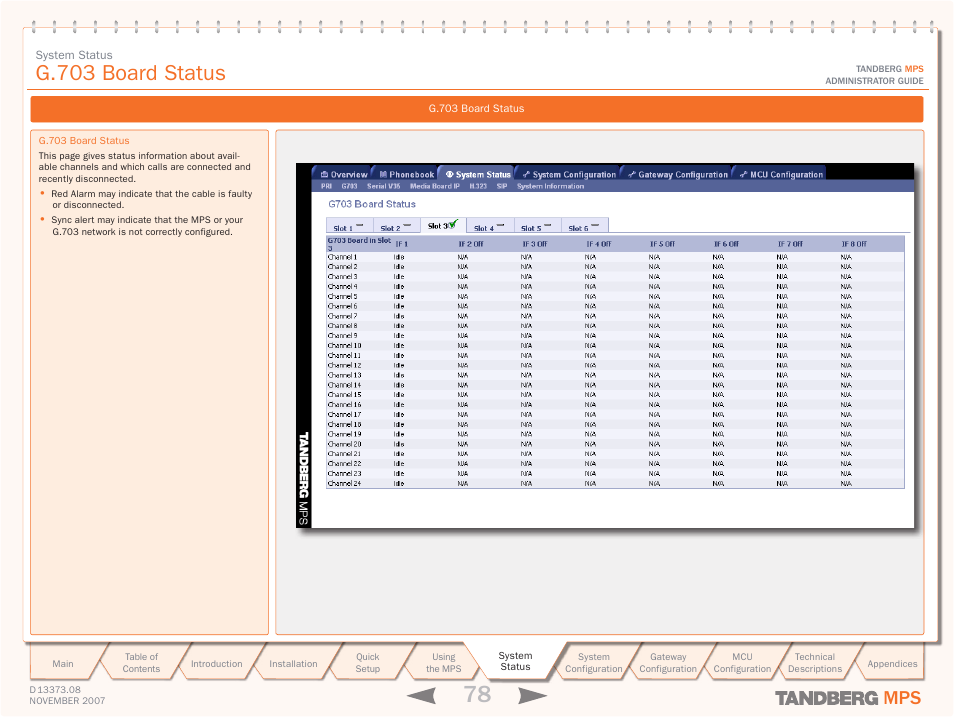Click the orange G.703 Board Status banner
The width and height of the screenshot is (954, 718).
click(476, 108)
